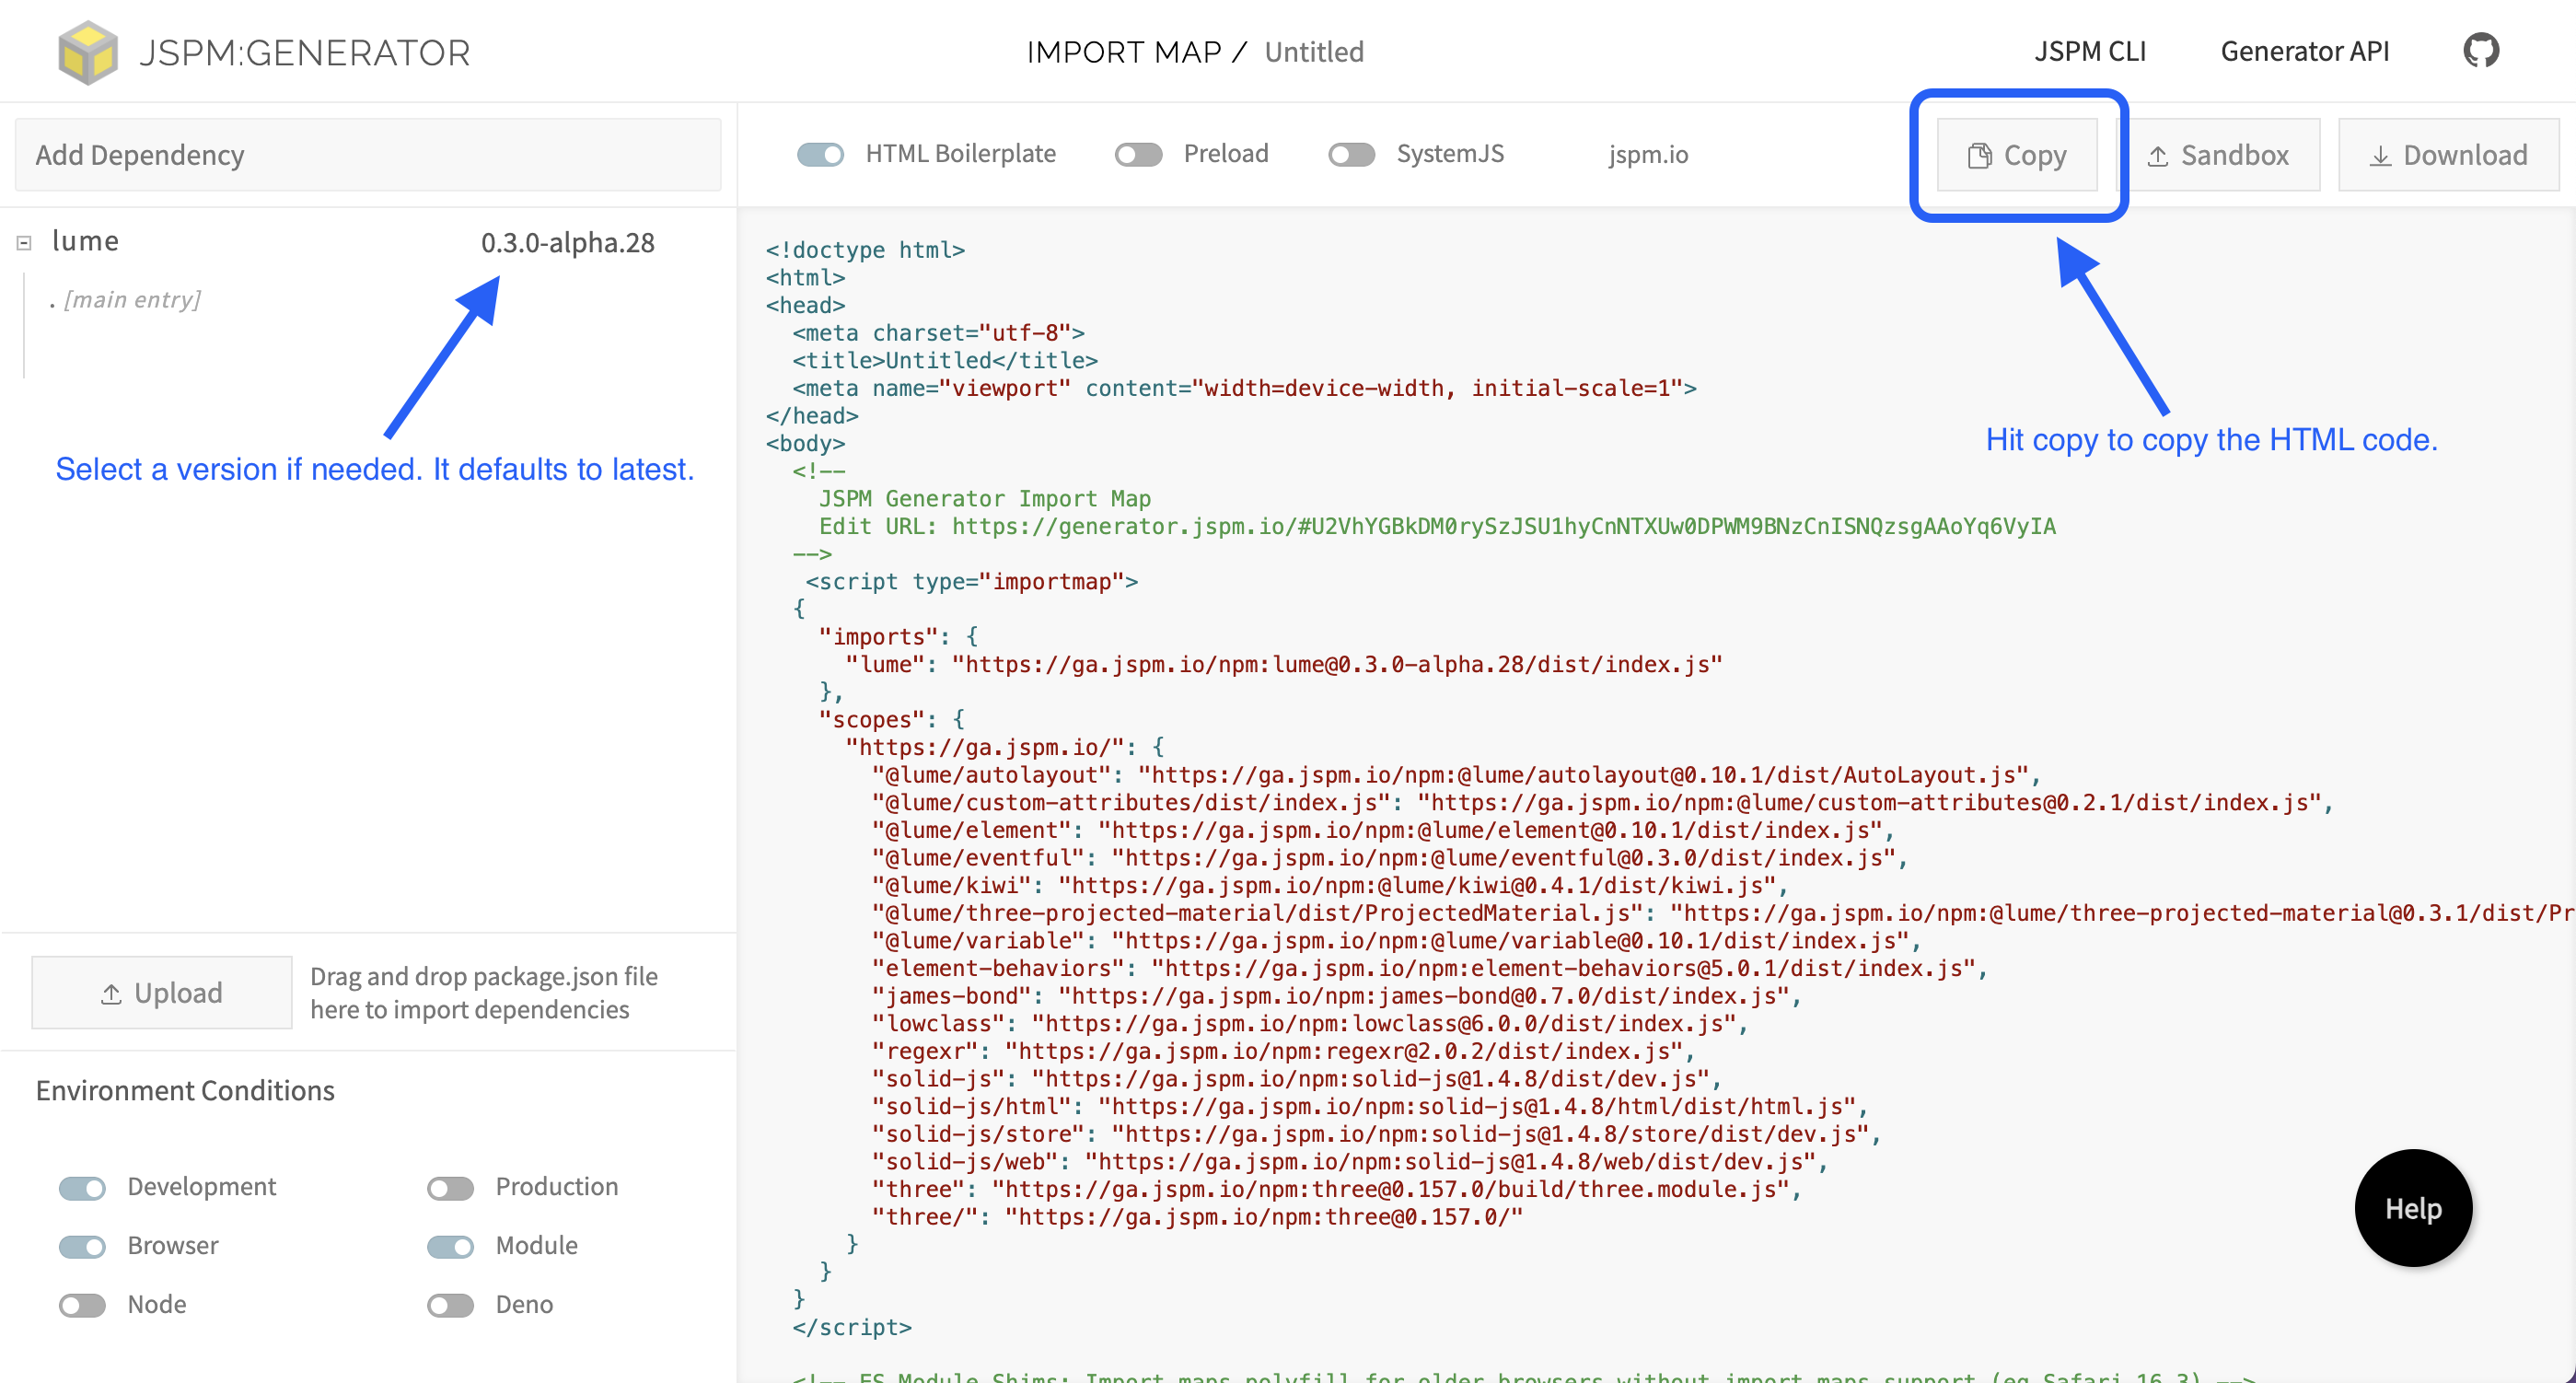Disable the HTML Boilerplate toggle
The width and height of the screenshot is (2576, 1383).
pos(820,154)
